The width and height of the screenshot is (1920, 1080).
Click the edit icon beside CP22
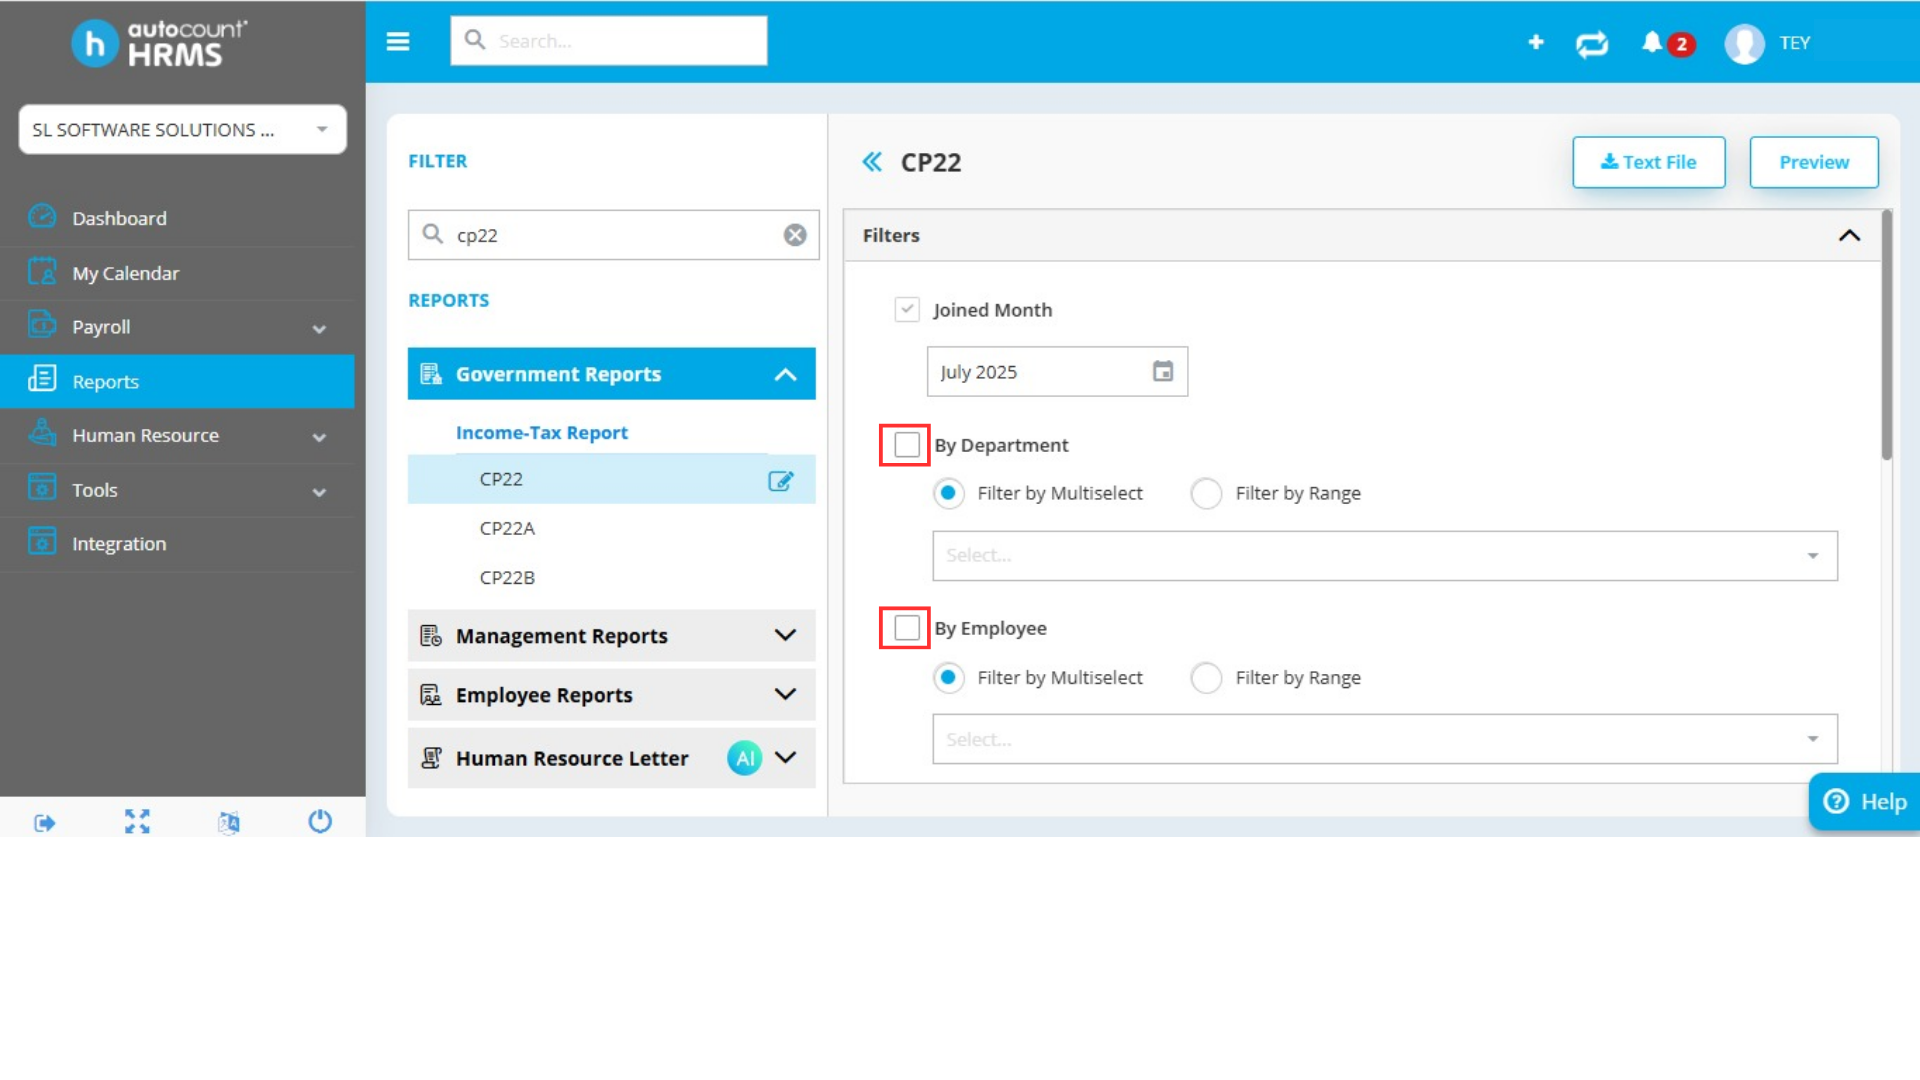click(x=780, y=481)
